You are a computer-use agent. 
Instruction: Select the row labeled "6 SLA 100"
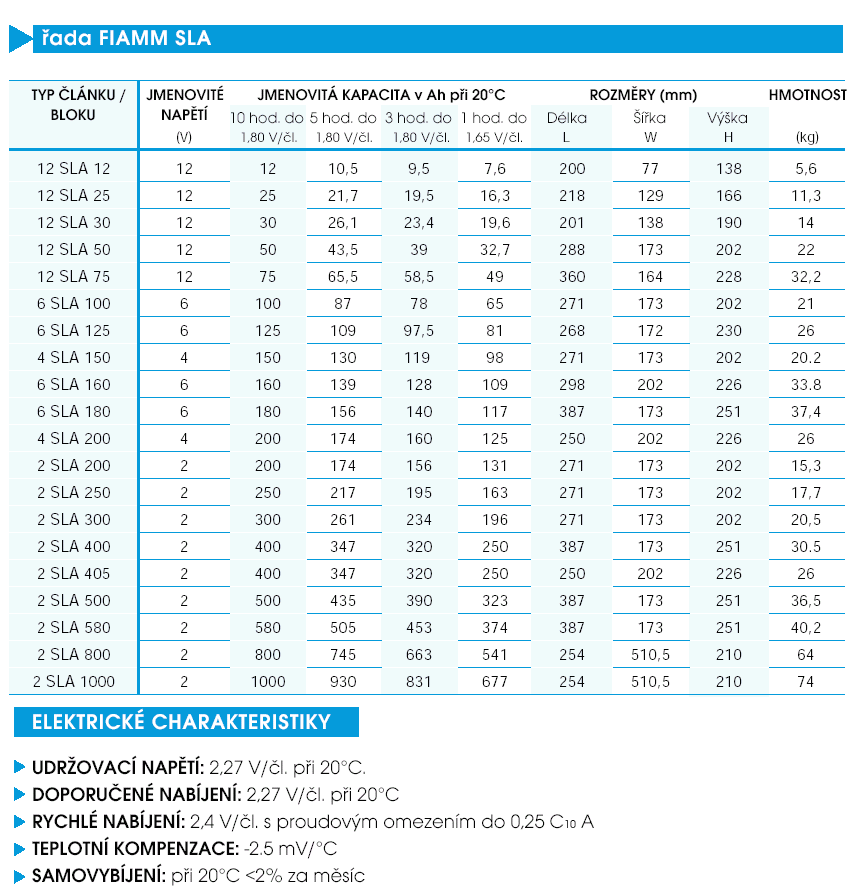(x=72, y=303)
